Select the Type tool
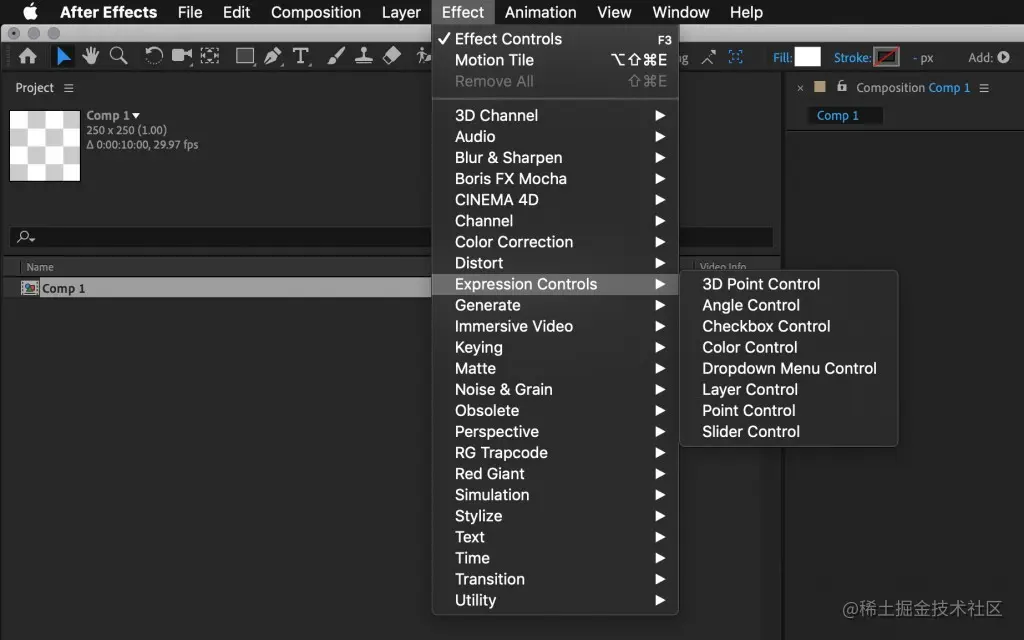 pyautogui.click(x=300, y=57)
